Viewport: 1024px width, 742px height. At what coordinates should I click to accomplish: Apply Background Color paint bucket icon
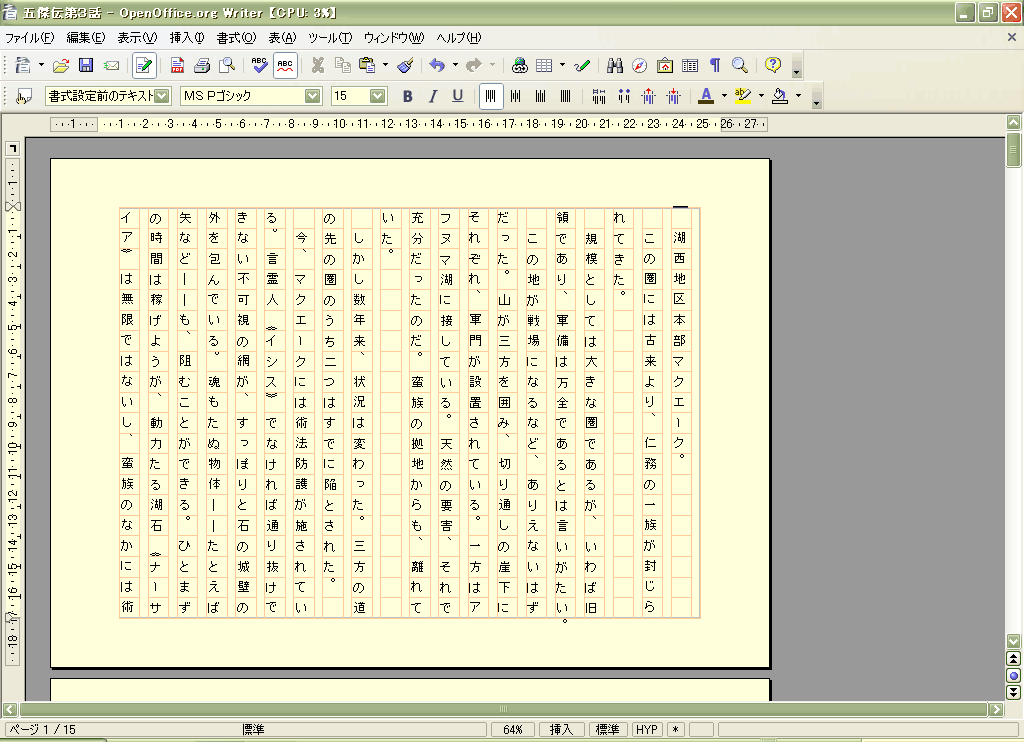tap(780, 96)
